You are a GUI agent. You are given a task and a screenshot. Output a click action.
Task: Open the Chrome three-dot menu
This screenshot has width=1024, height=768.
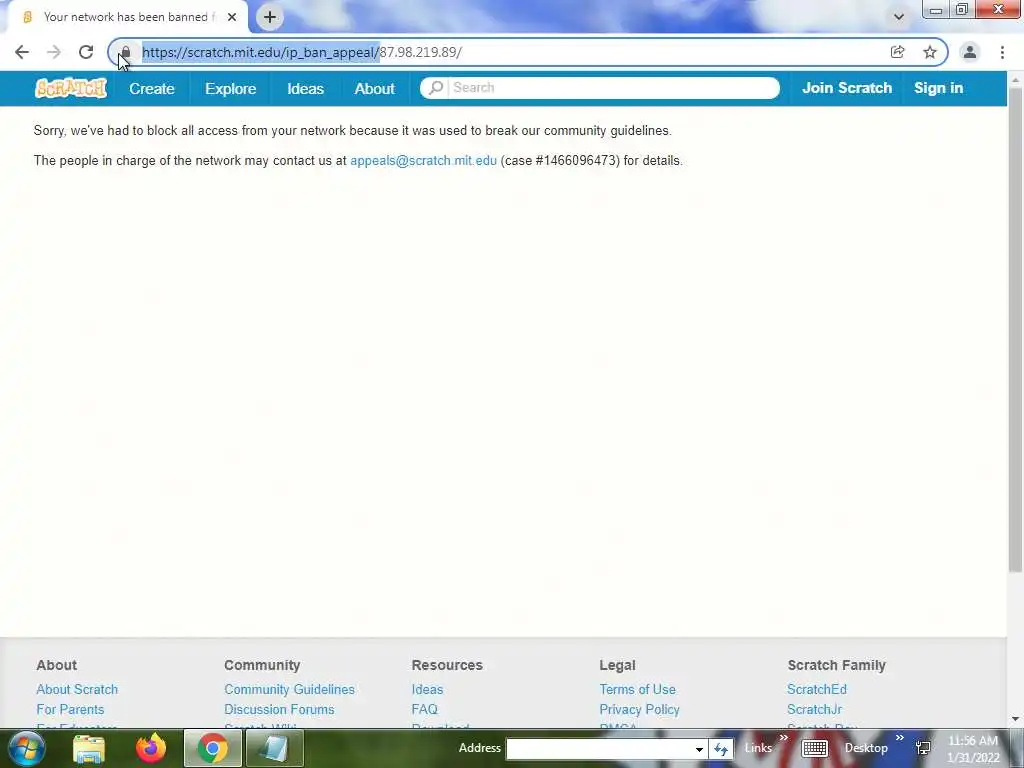click(x=1002, y=52)
